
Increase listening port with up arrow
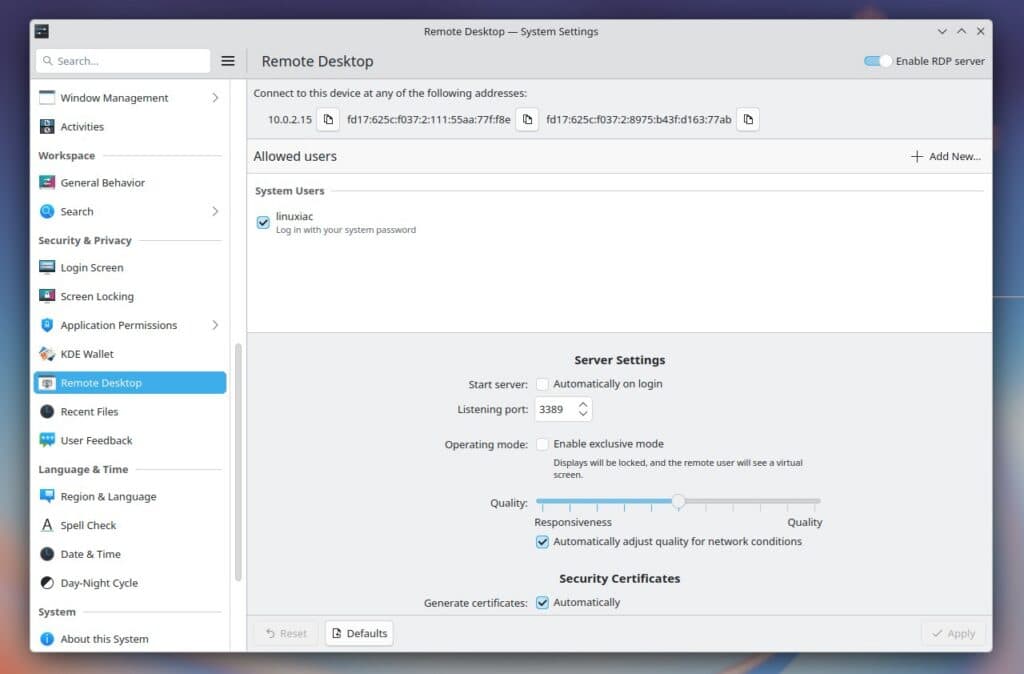pyautogui.click(x=583, y=404)
